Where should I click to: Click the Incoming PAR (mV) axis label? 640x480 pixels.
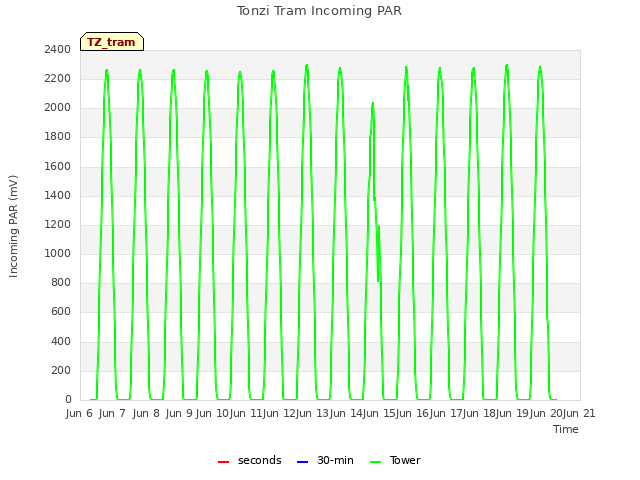pos(13,227)
